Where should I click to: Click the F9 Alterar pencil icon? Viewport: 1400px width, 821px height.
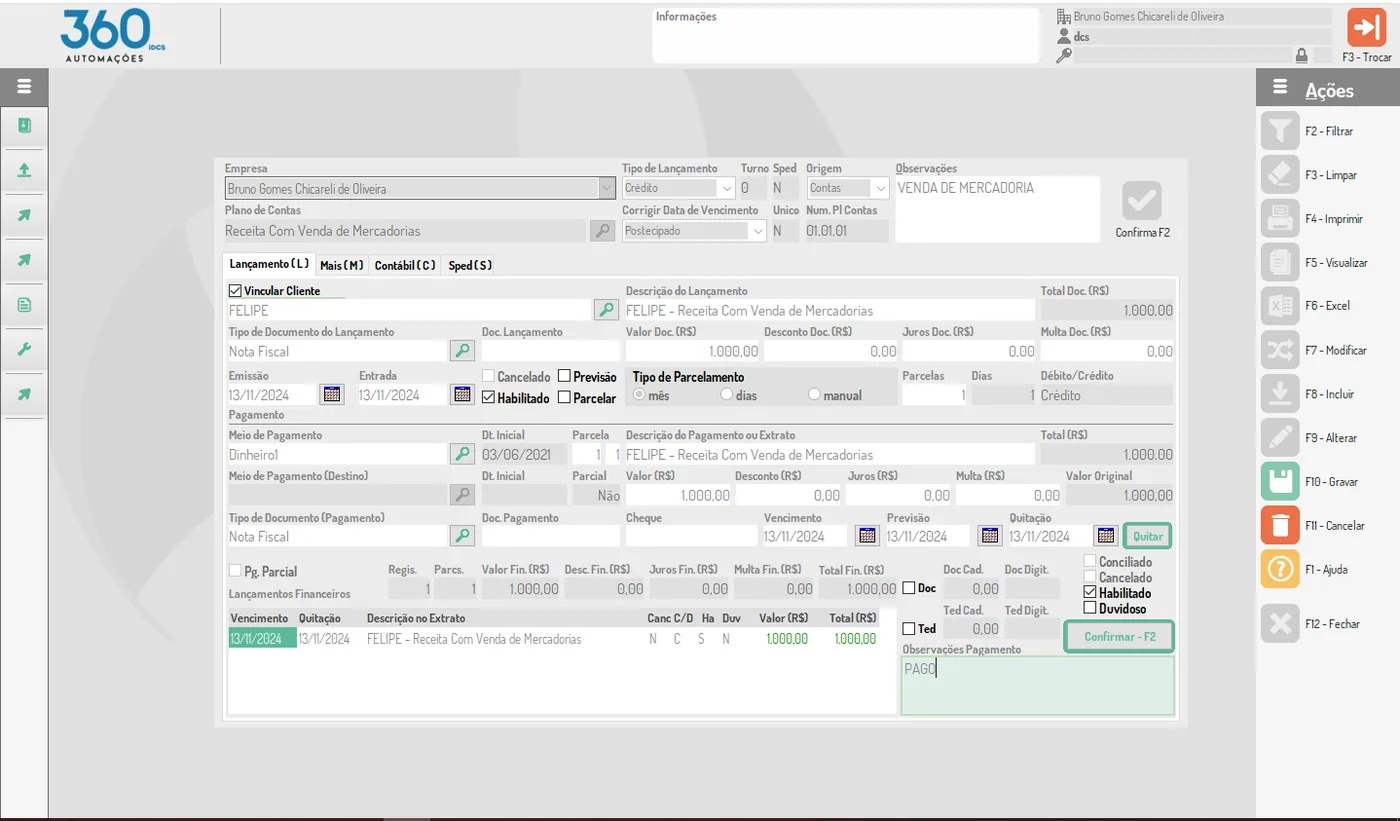tap(1280, 438)
